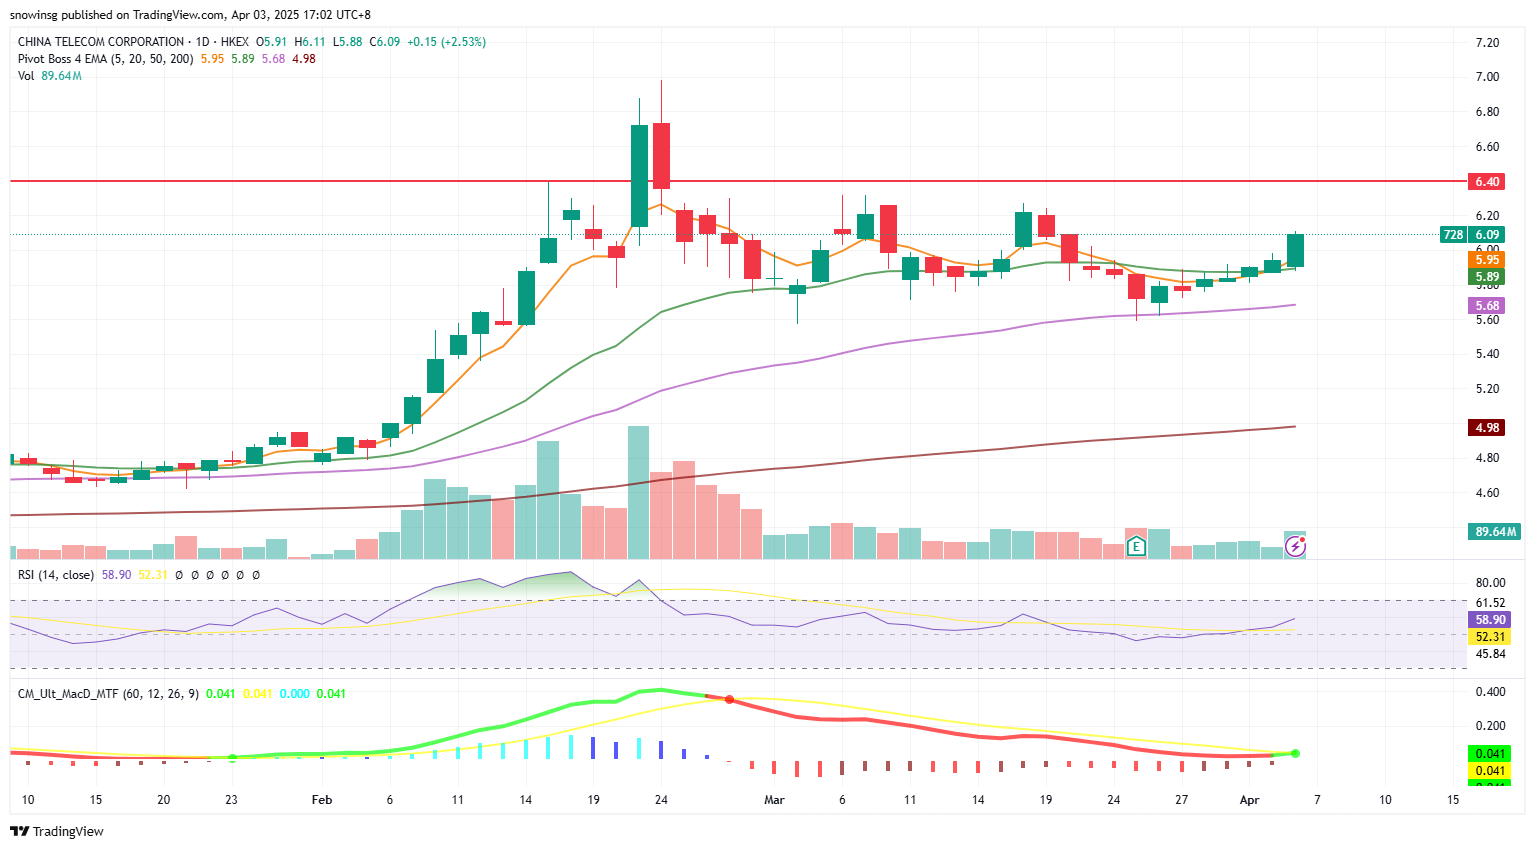Select the Pivot Boss 4 EMA indicator label

[x=106, y=59]
